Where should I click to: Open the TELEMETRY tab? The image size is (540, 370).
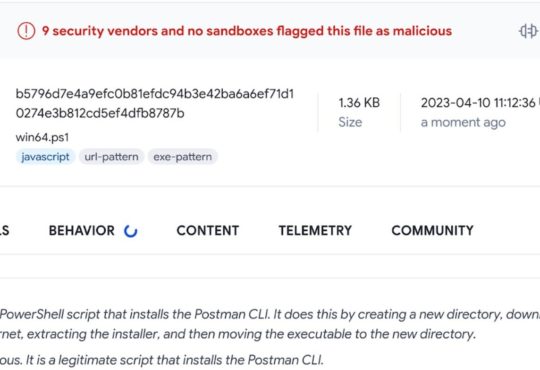coord(315,230)
